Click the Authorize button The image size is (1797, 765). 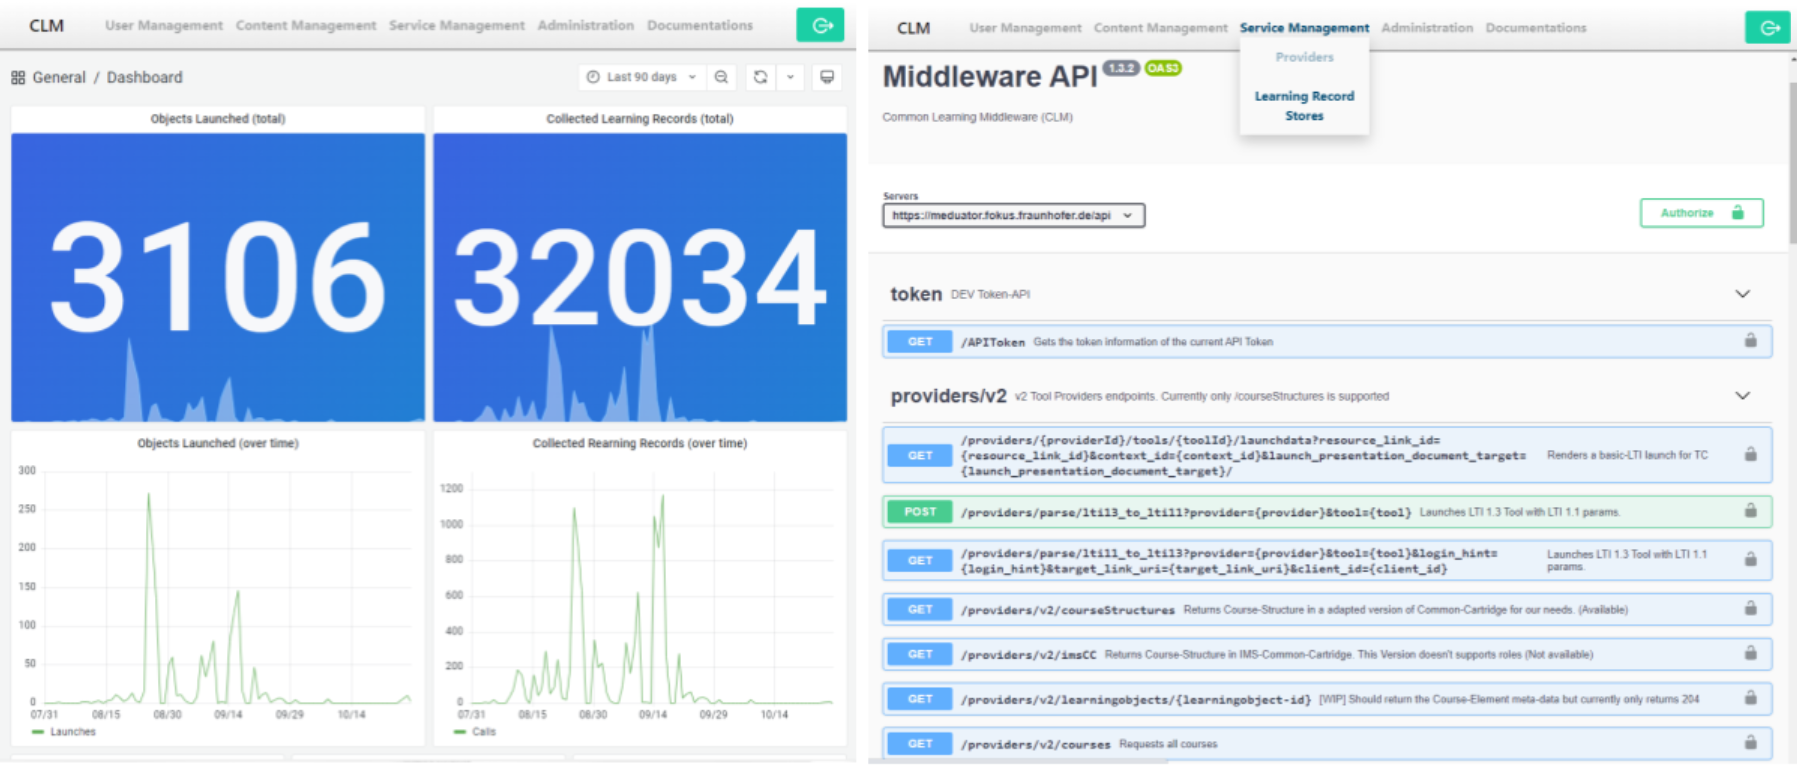1701,213
